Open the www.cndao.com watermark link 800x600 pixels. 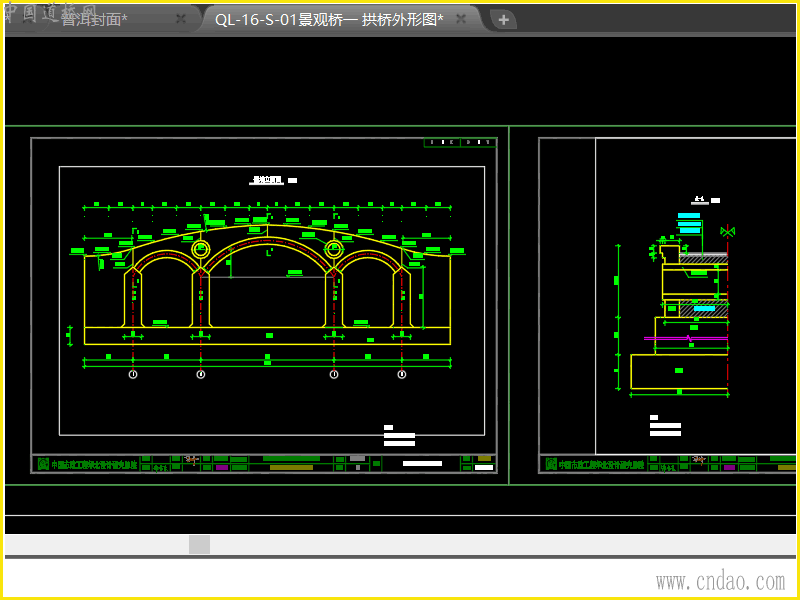pyautogui.click(x=720, y=581)
